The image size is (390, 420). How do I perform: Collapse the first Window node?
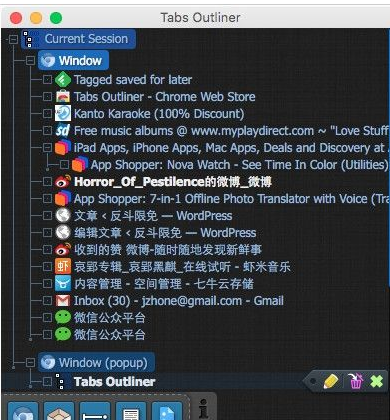30,61
